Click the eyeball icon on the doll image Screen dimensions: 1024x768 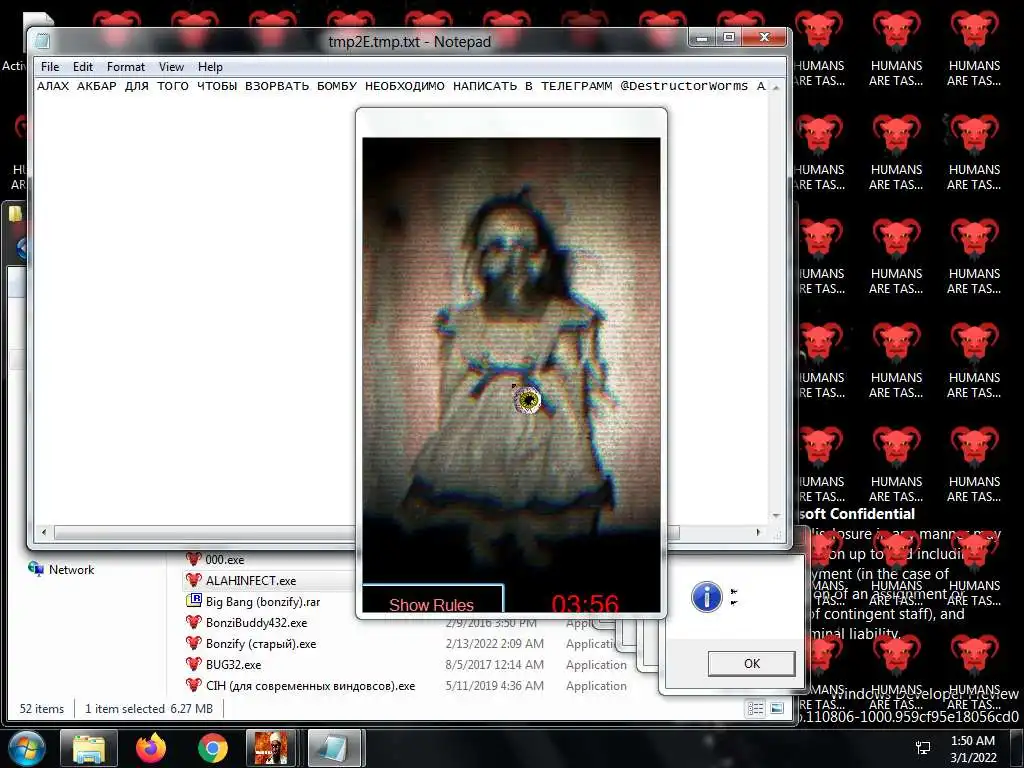tap(526, 400)
